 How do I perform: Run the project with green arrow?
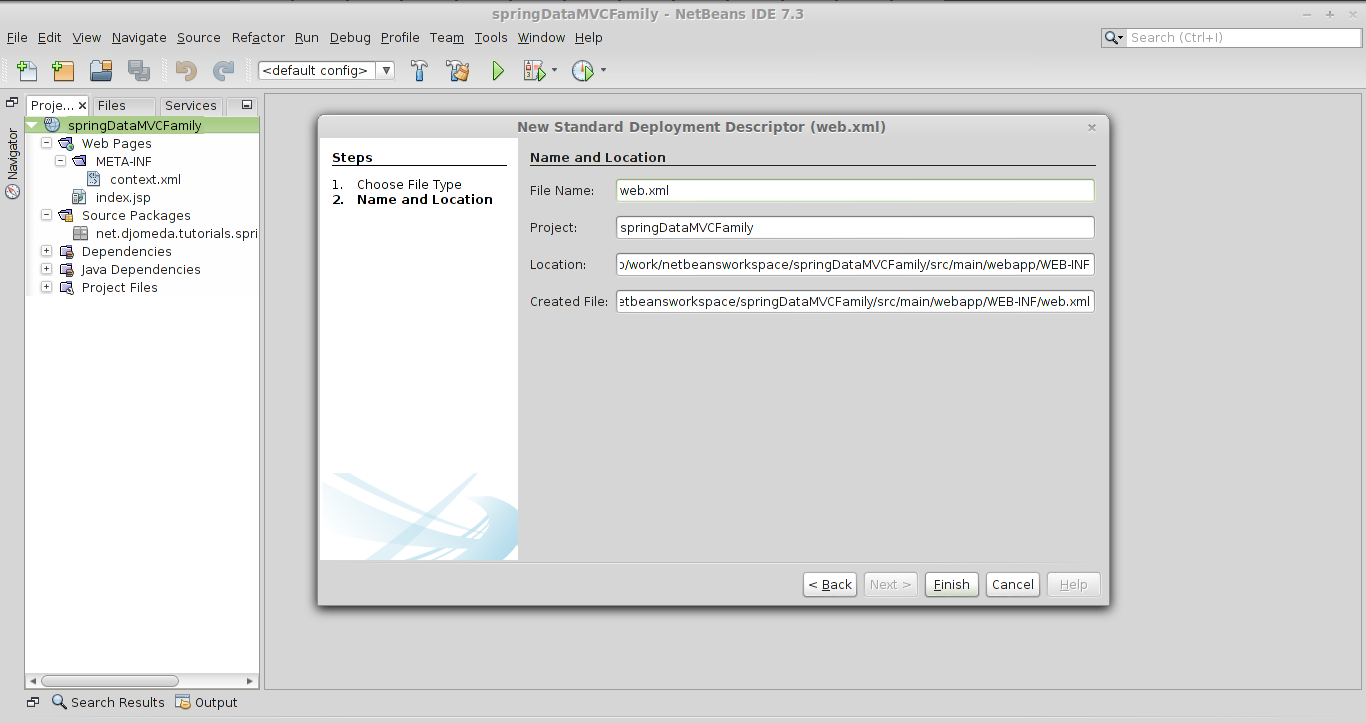497,71
